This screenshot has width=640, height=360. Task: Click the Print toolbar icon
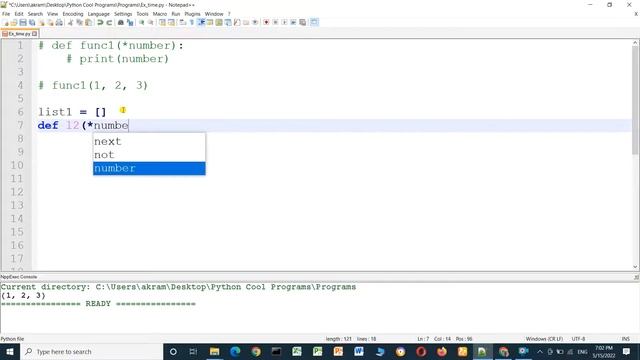(x=59, y=22)
